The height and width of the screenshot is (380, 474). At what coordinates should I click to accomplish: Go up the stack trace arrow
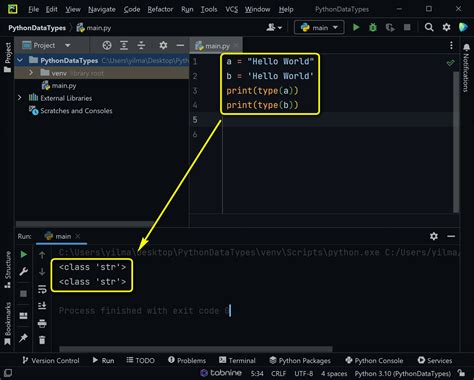click(42, 255)
